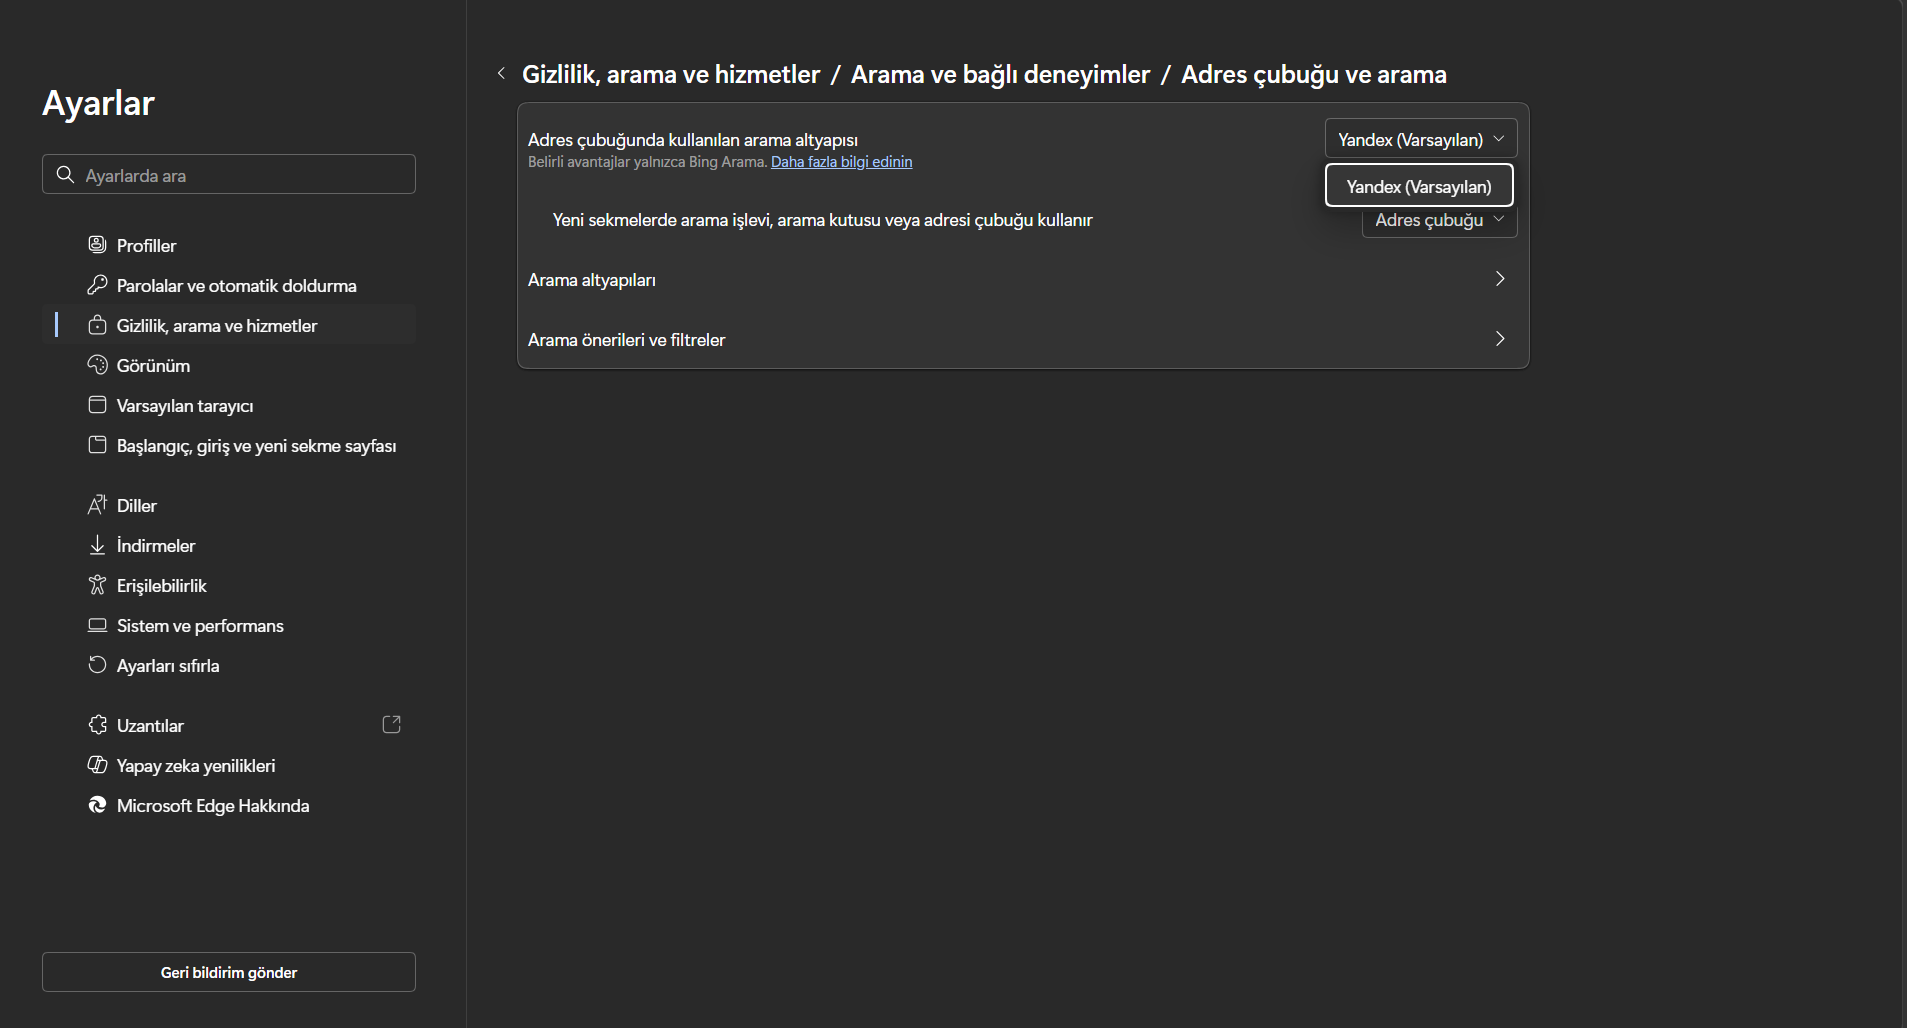Click Daha fazla bilgi edinin link
The height and width of the screenshot is (1028, 1907).
841,162
